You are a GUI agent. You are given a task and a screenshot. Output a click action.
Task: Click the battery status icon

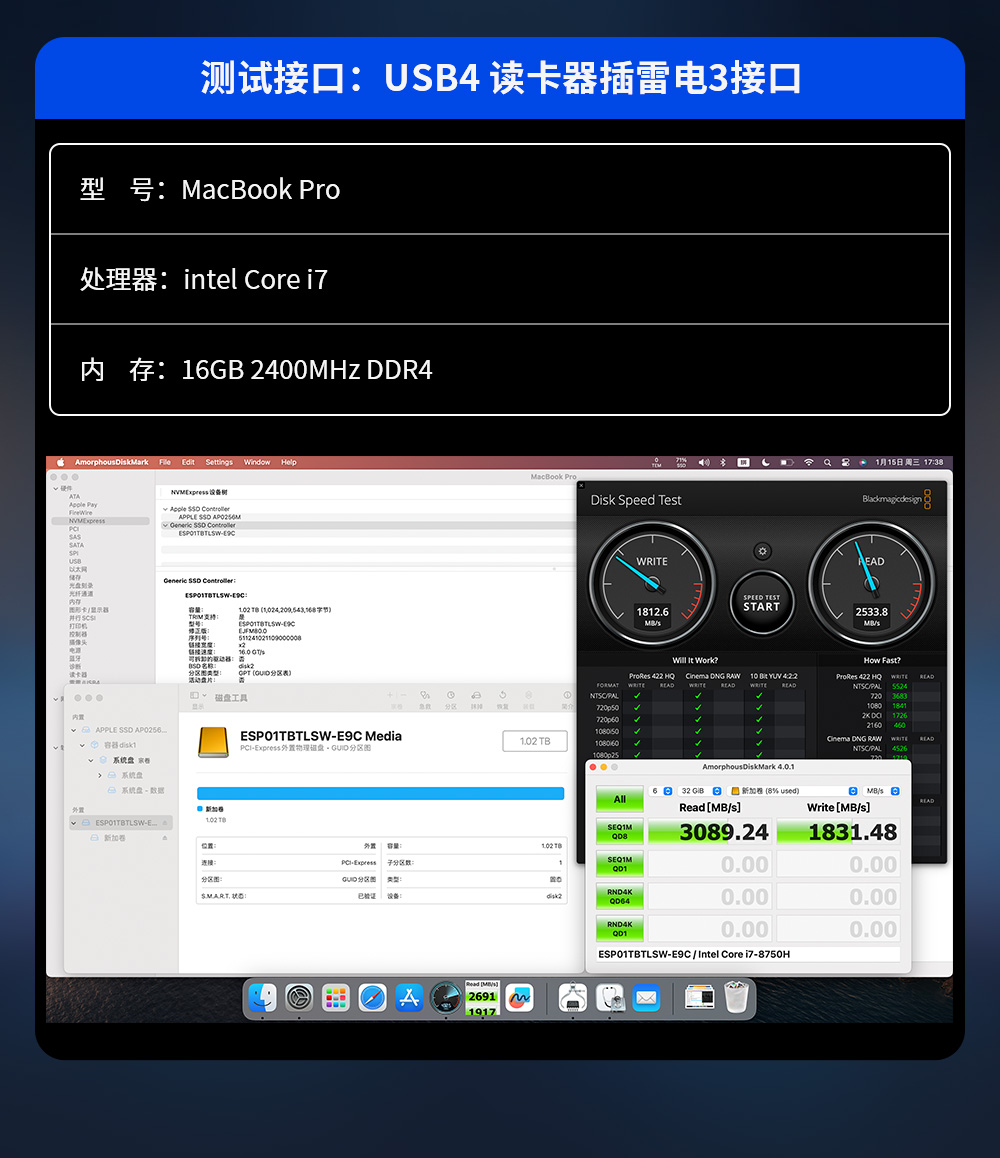pyautogui.click(x=787, y=462)
